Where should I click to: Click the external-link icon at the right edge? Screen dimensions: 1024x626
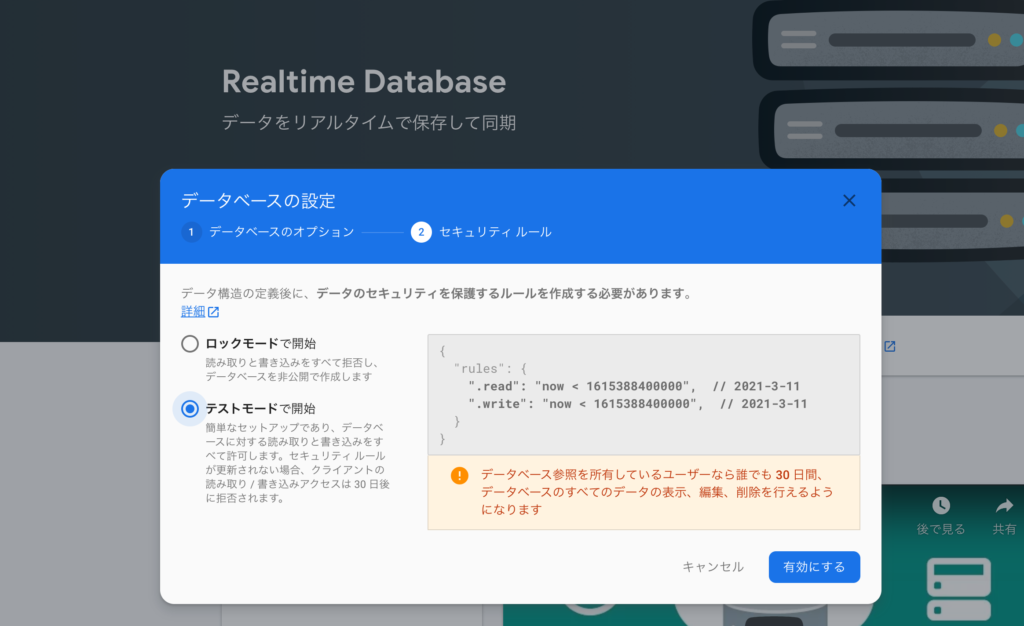[x=889, y=346]
